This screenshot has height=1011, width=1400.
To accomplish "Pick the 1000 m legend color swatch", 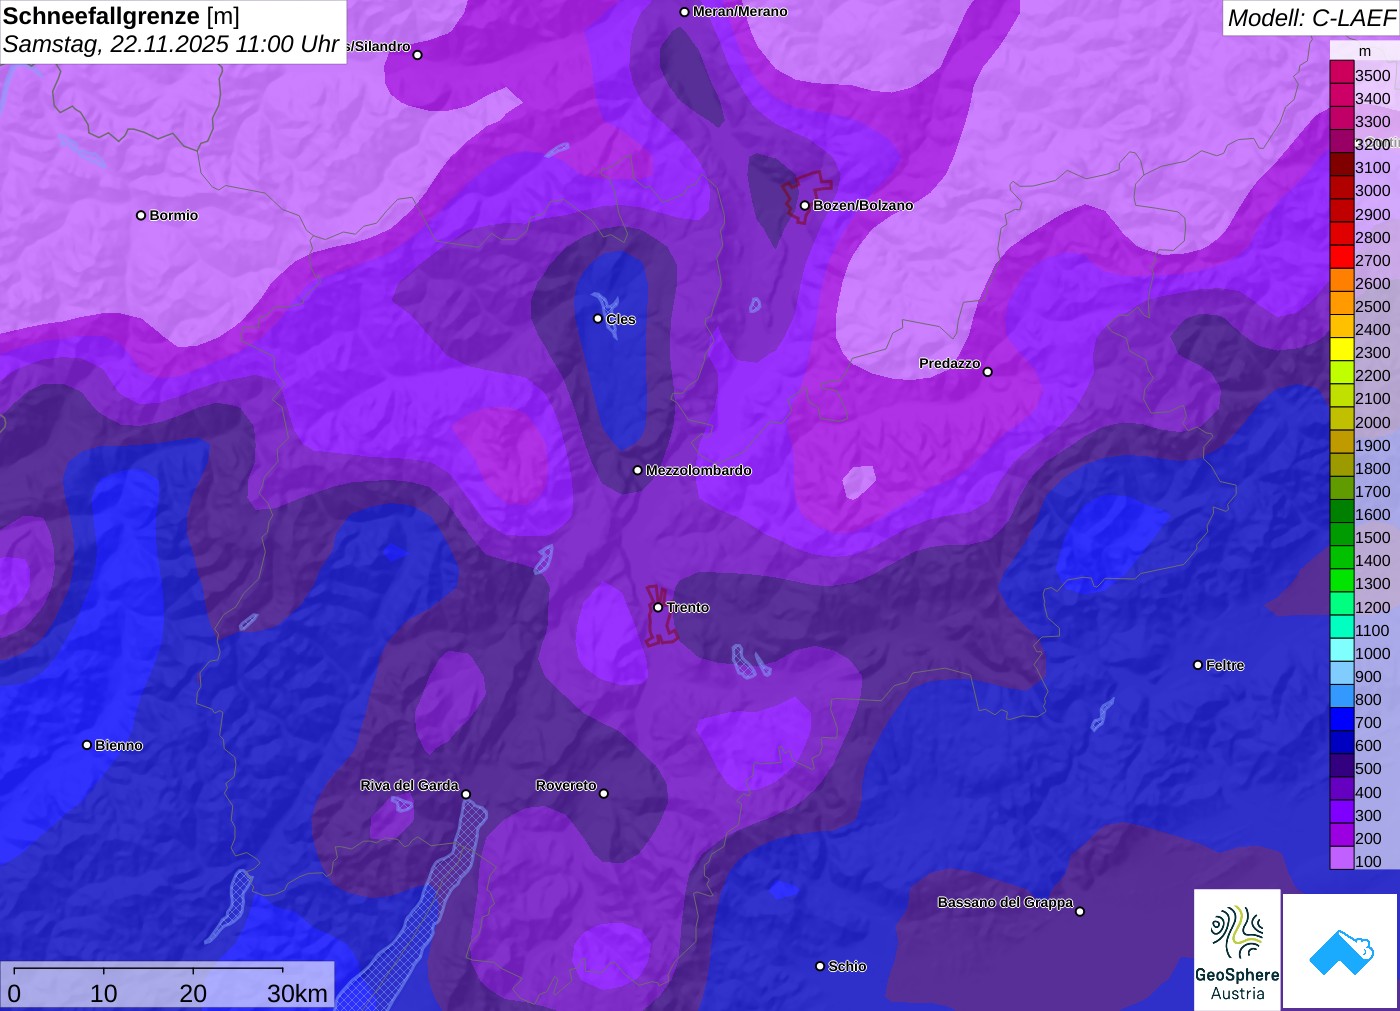I will [x=1342, y=651].
